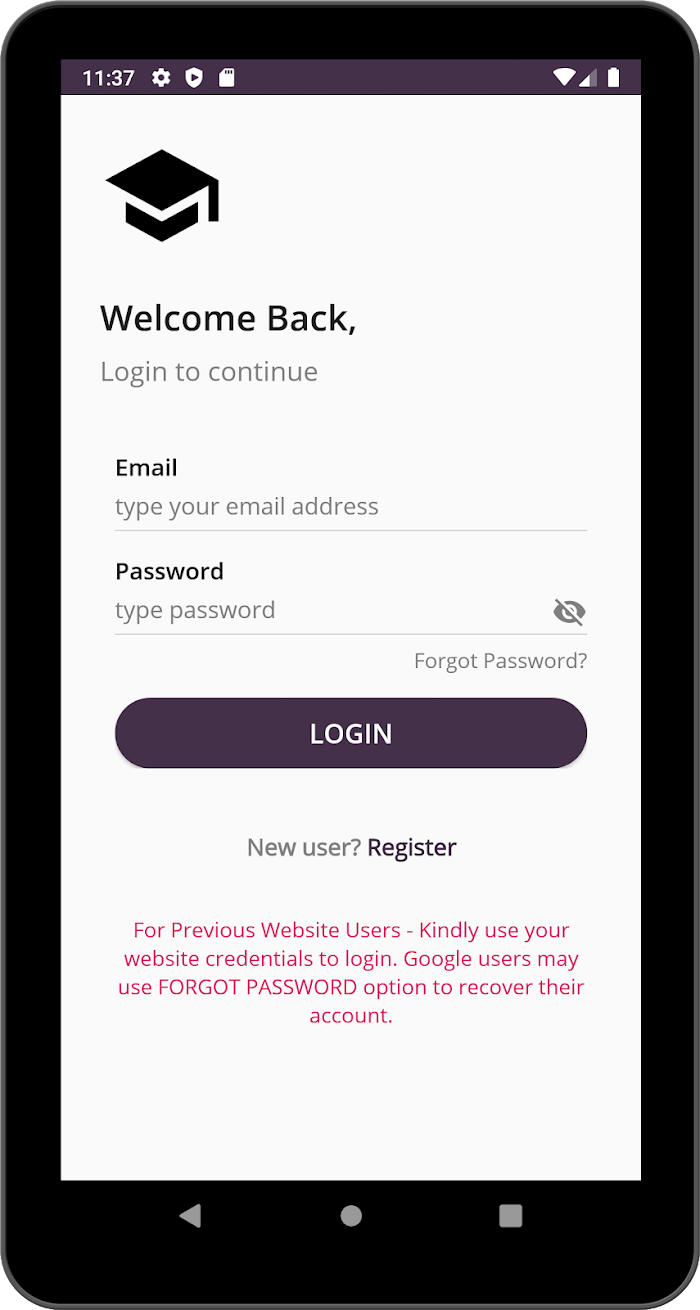This screenshot has width=700, height=1310.
Task: Tap the Android home circle button
Action: pyautogui.click(x=351, y=1215)
